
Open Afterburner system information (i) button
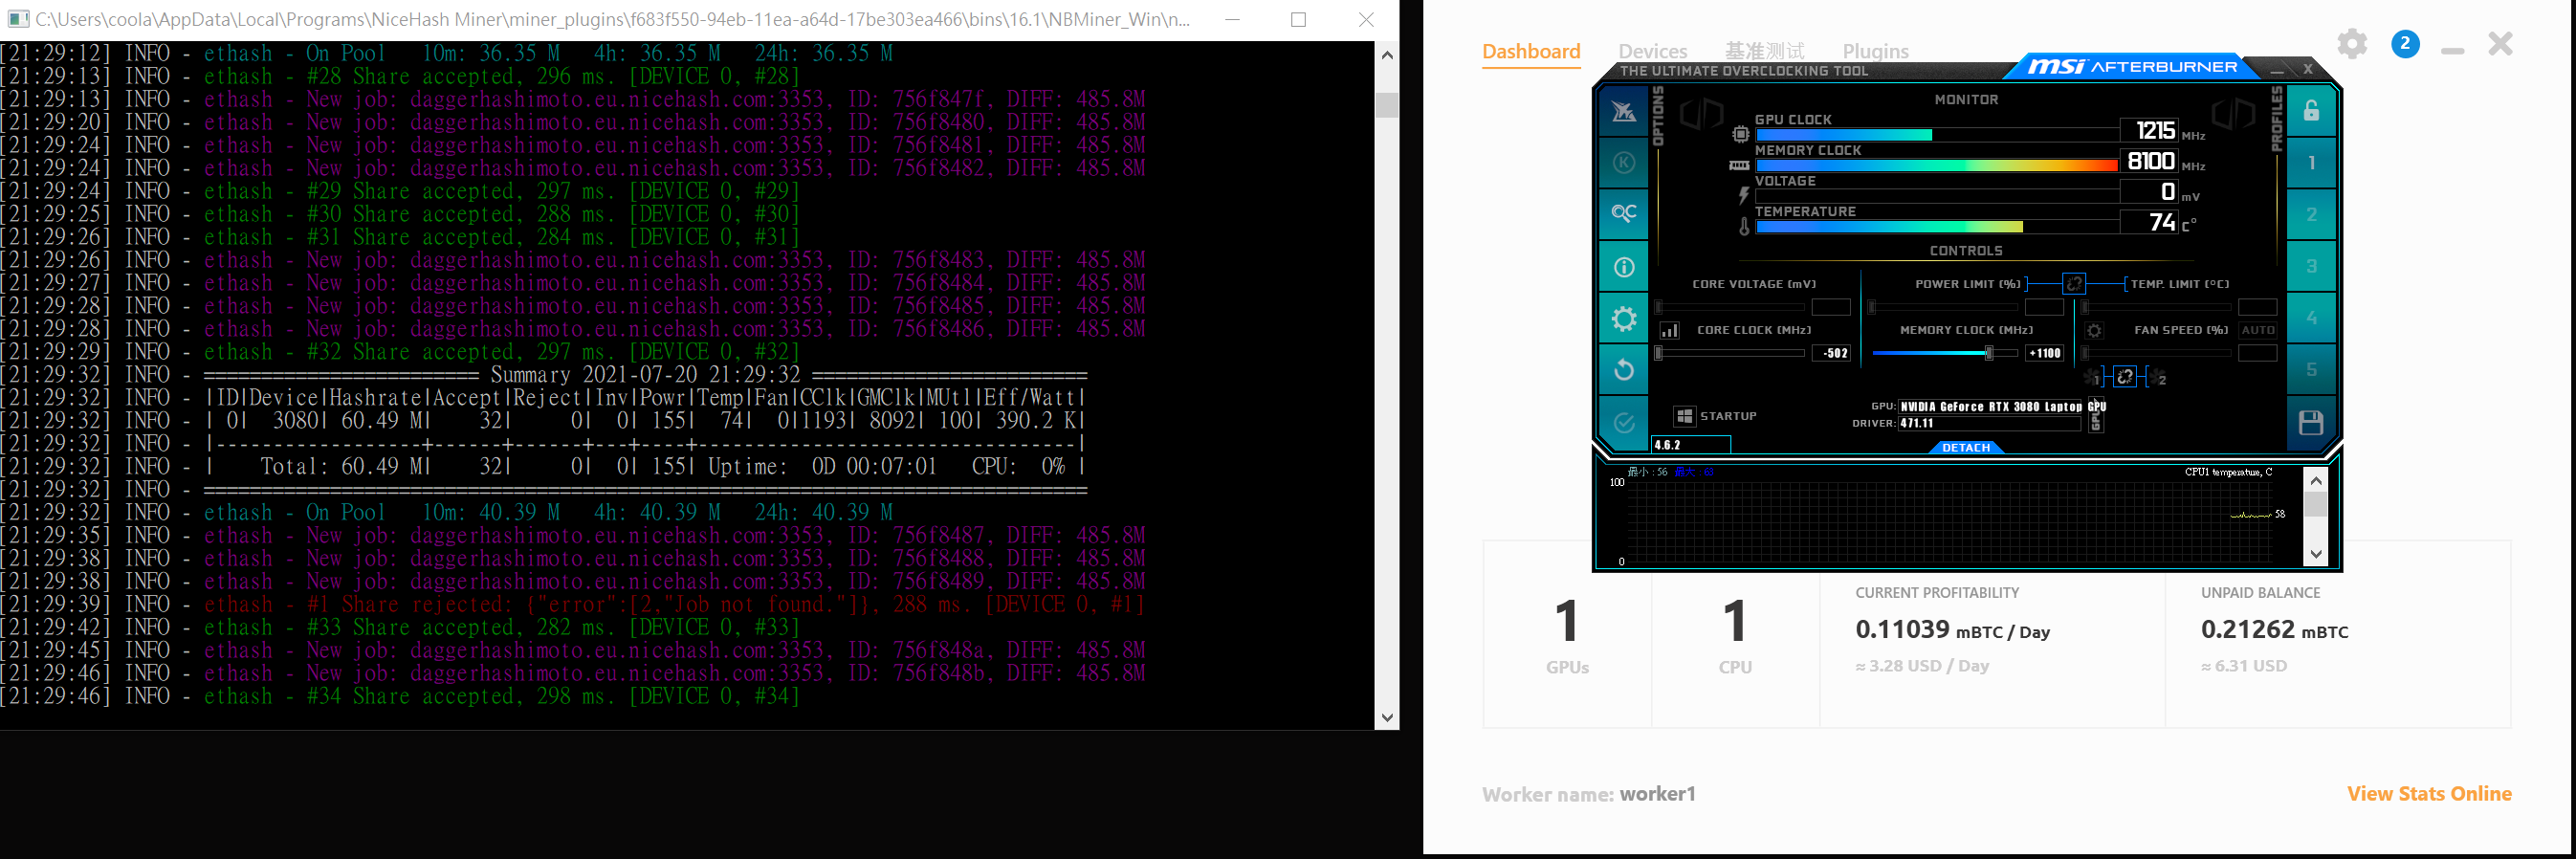click(x=1623, y=267)
